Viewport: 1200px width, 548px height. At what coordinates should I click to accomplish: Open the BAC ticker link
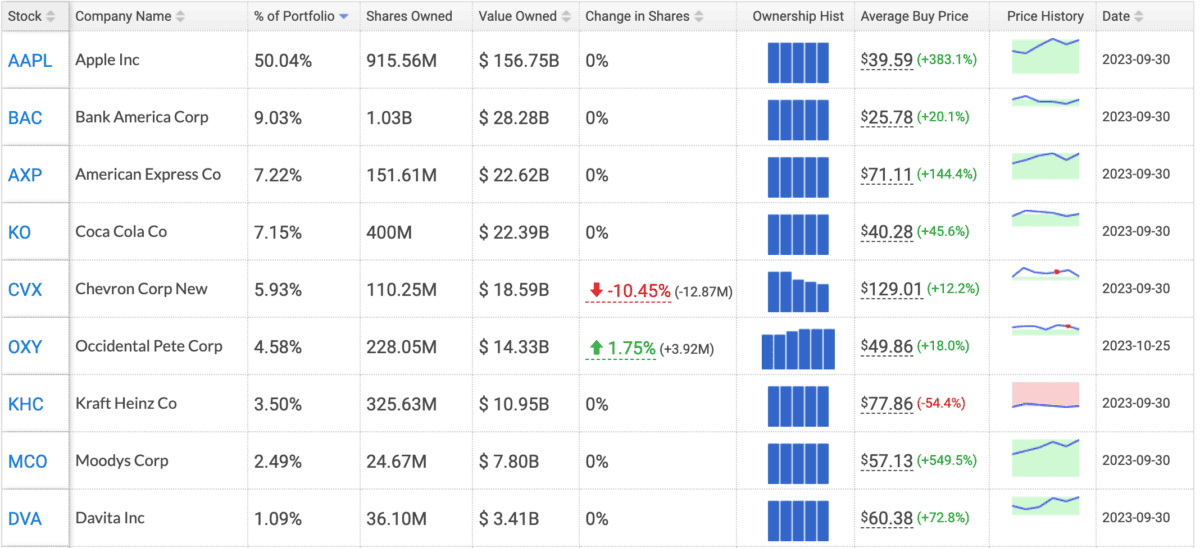(x=25, y=118)
